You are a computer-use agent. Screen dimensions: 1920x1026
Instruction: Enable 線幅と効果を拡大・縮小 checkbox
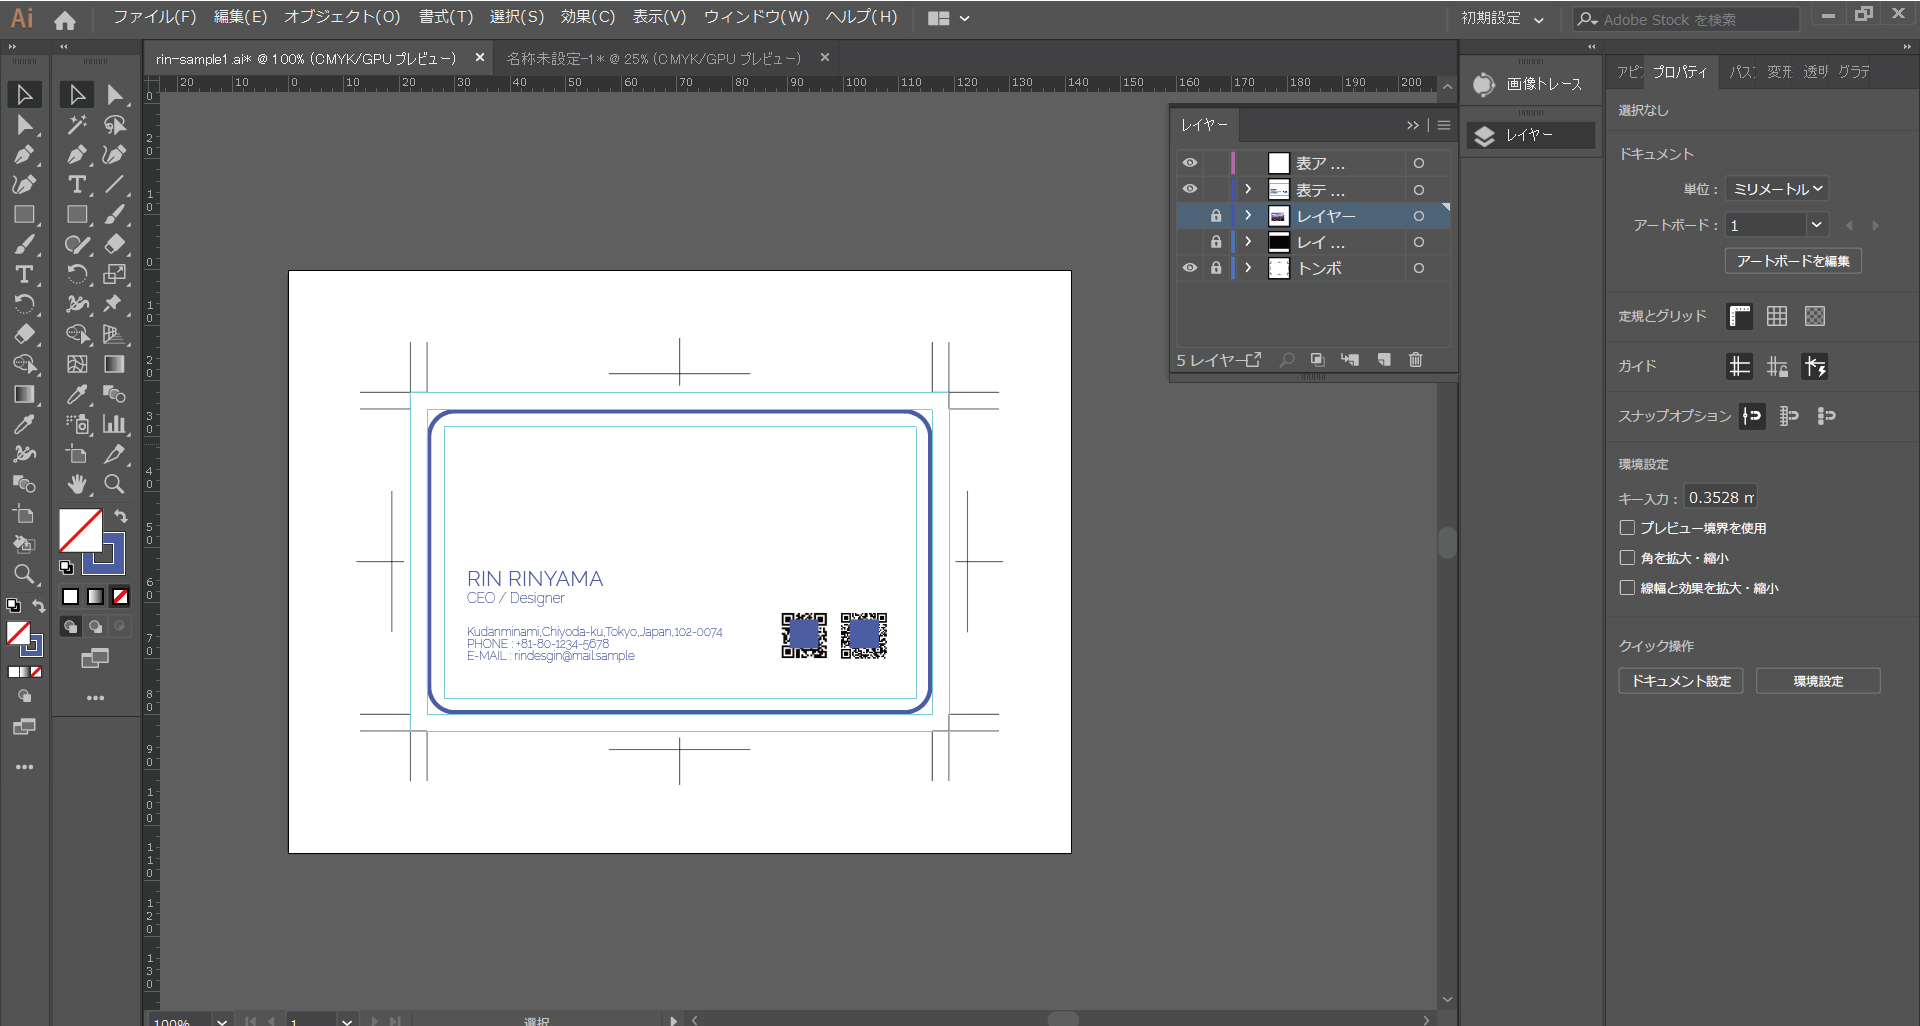tap(1627, 588)
